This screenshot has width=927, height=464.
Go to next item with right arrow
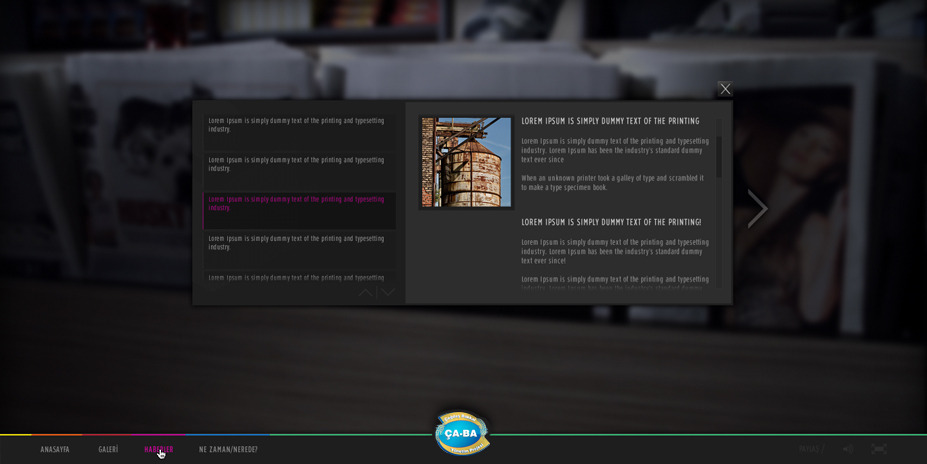(757, 209)
